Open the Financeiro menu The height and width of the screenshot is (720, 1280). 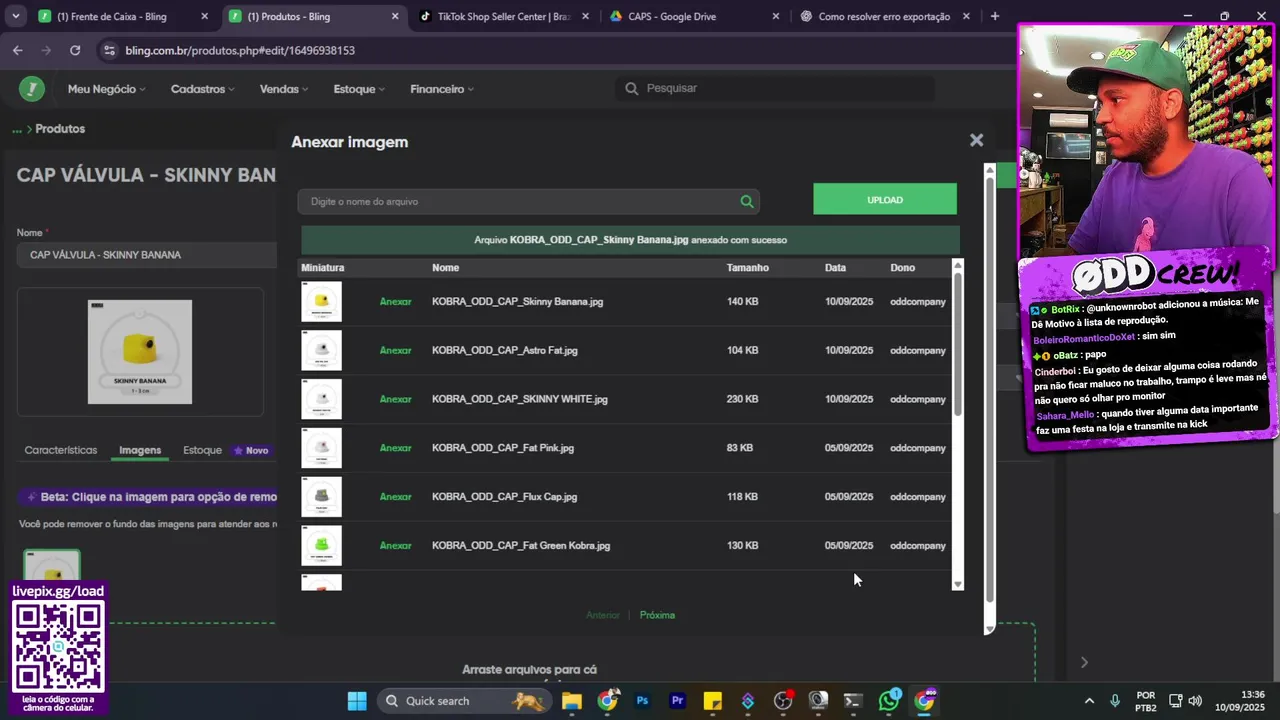point(441,89)
